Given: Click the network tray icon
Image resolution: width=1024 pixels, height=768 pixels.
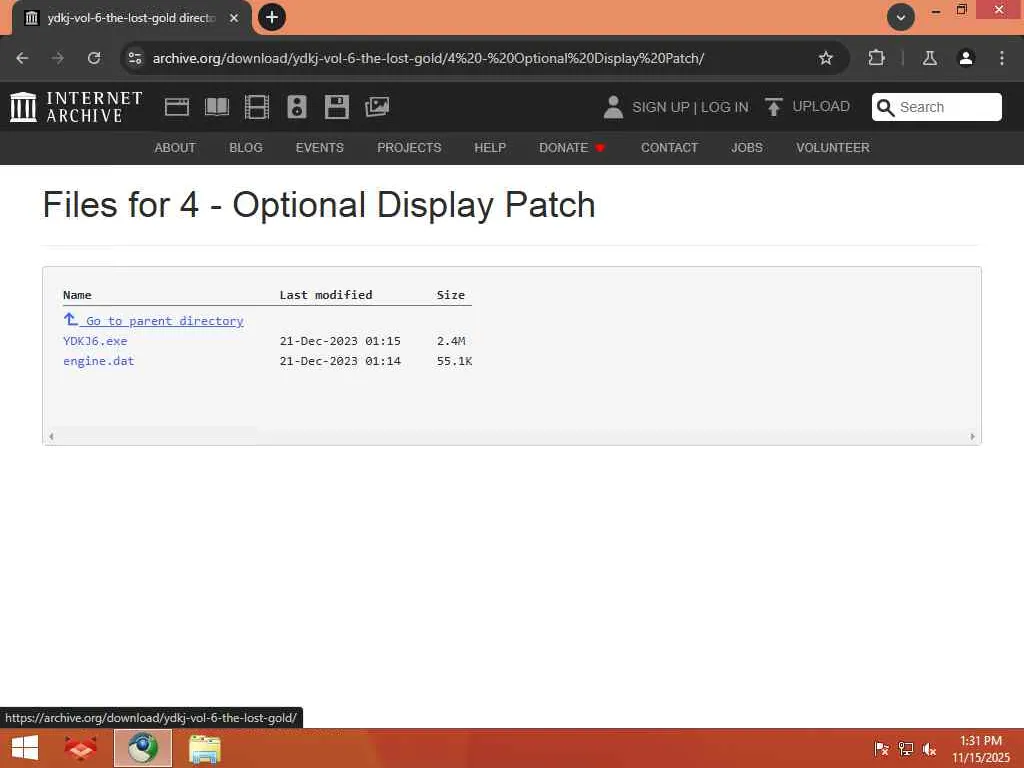Looking at the screenshot, I should [x=905, y=748].
